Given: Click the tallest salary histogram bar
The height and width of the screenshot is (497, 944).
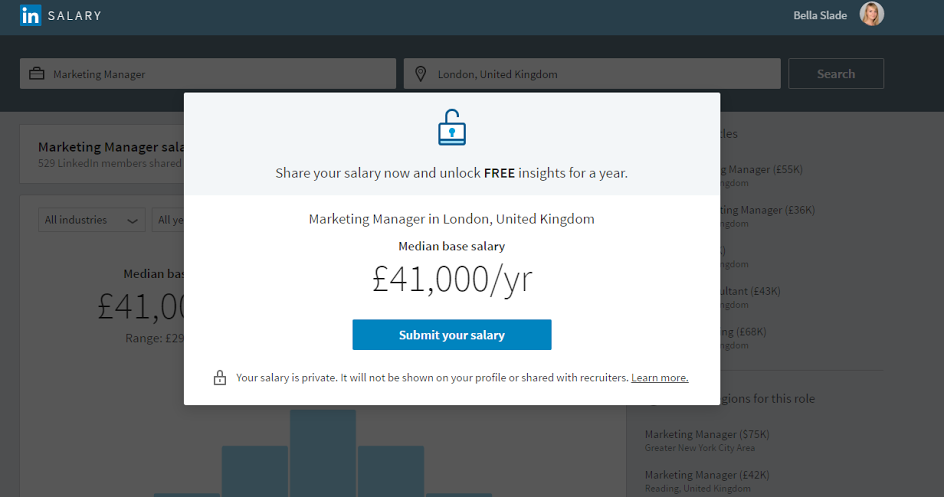Looking at the screenshot, I should tap(323, 453).
